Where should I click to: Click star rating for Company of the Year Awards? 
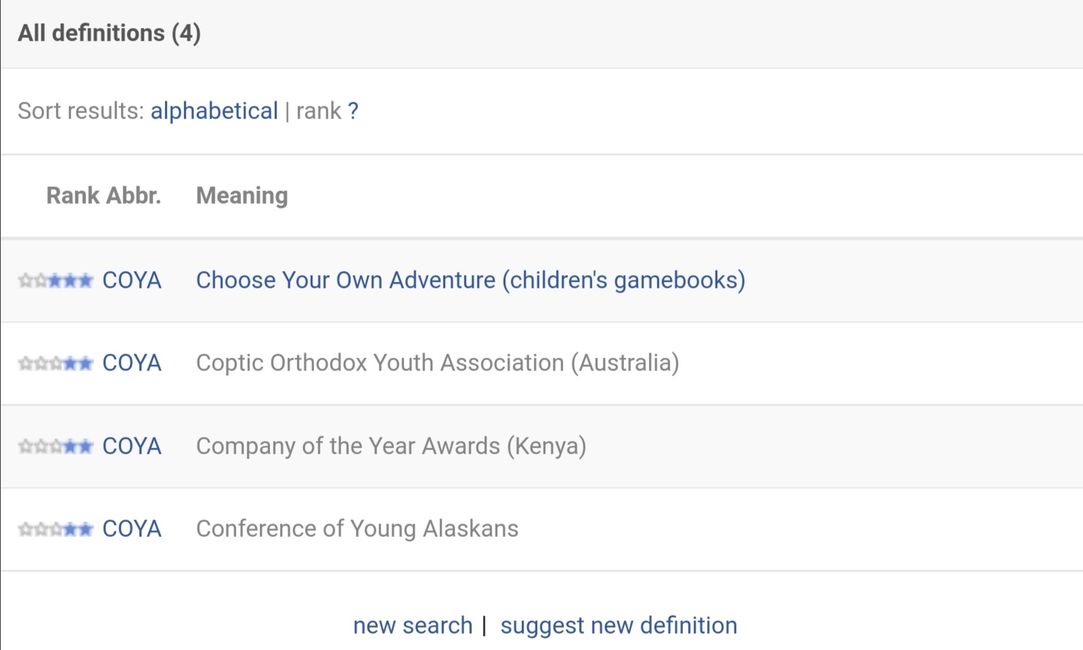pos(56,446)
